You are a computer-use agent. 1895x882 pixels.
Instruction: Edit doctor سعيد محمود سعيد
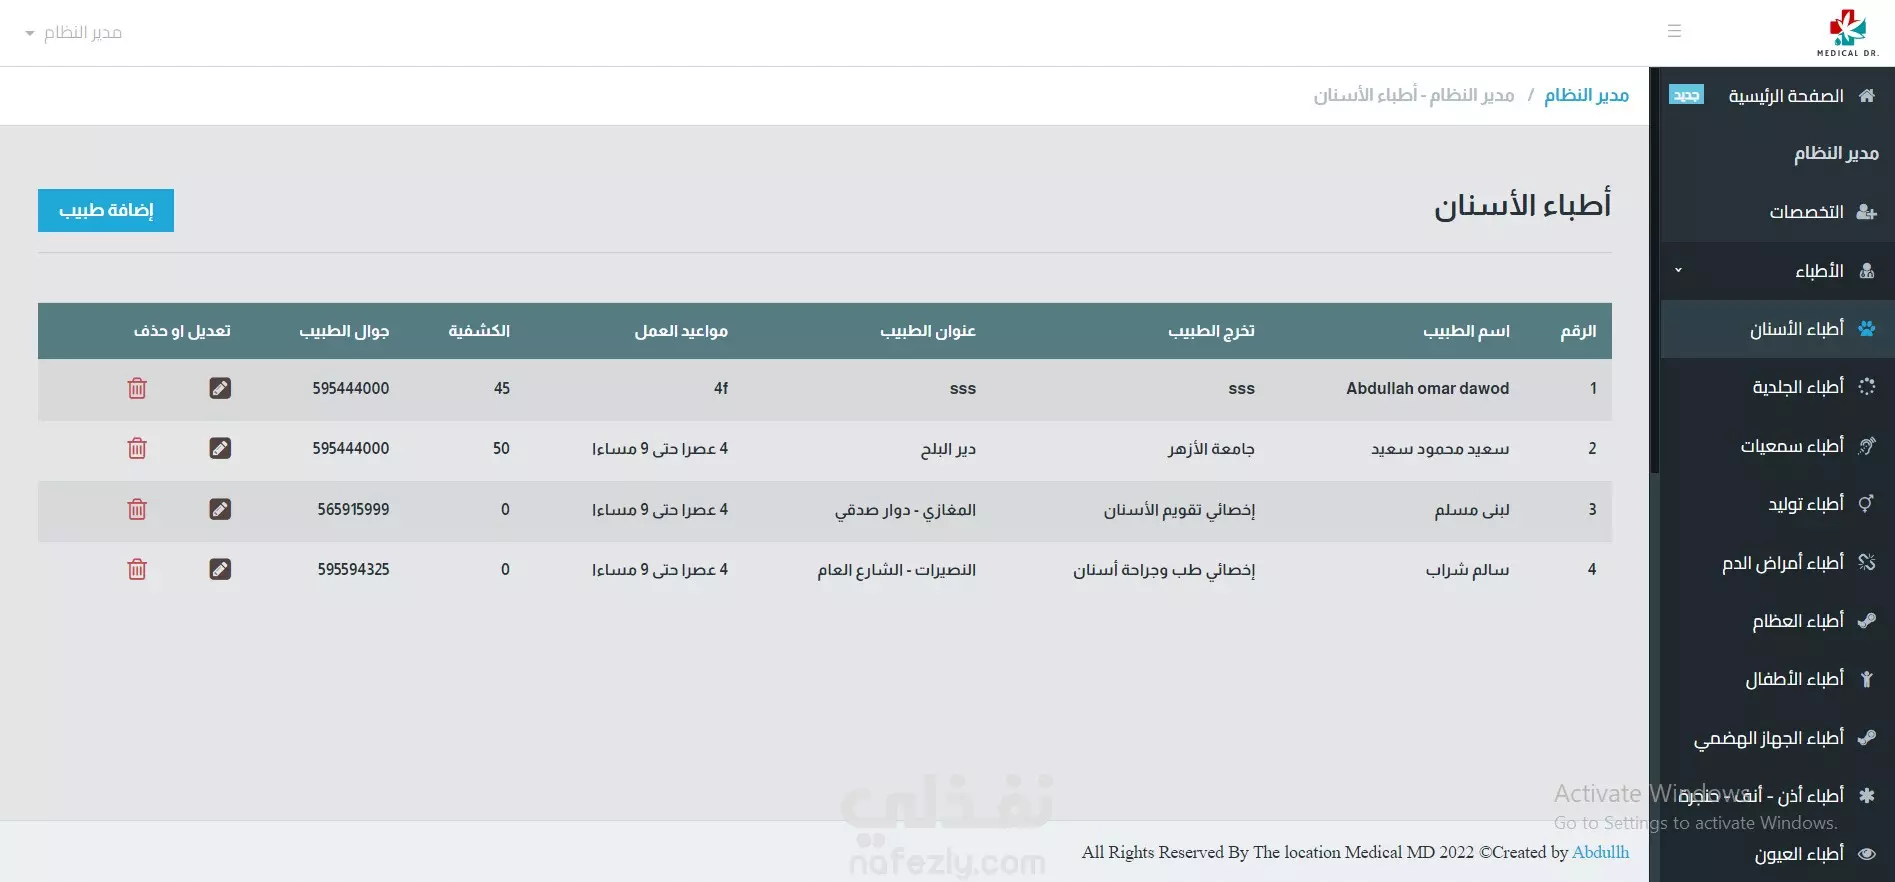220,448
